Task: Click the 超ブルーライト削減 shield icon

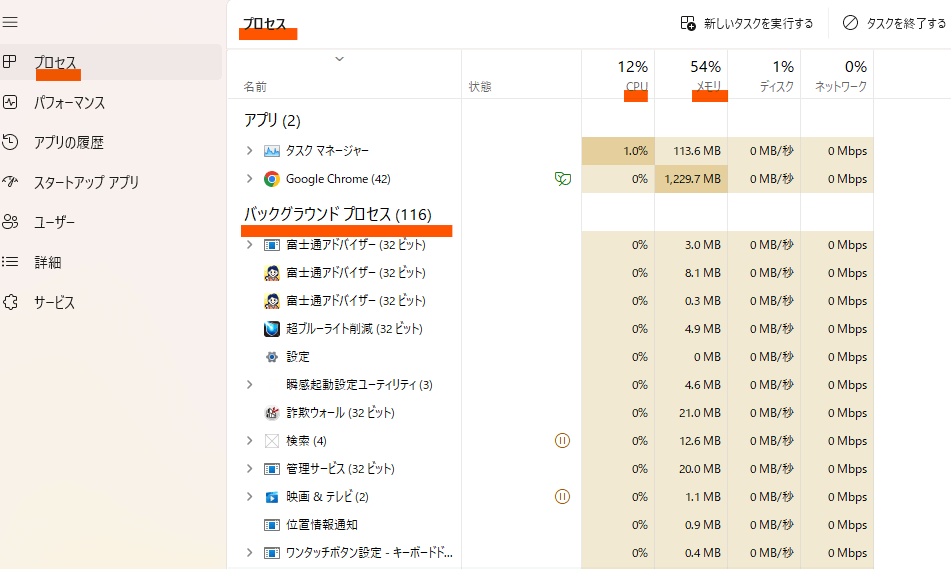Action: [272, 329]
